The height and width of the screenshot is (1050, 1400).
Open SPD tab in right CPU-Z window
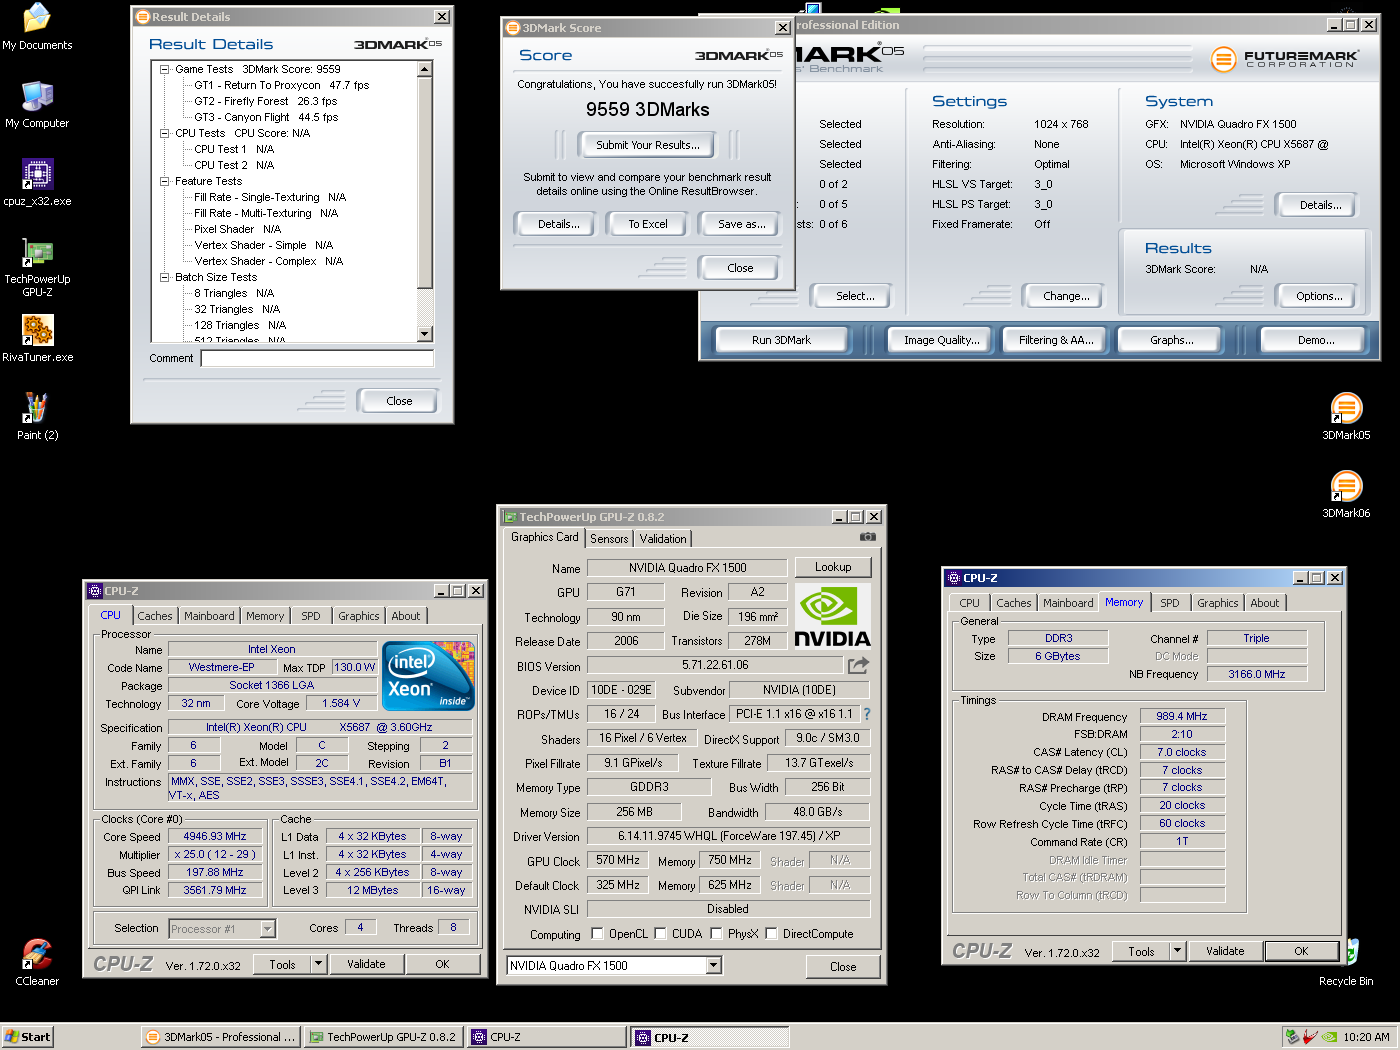1169,603
